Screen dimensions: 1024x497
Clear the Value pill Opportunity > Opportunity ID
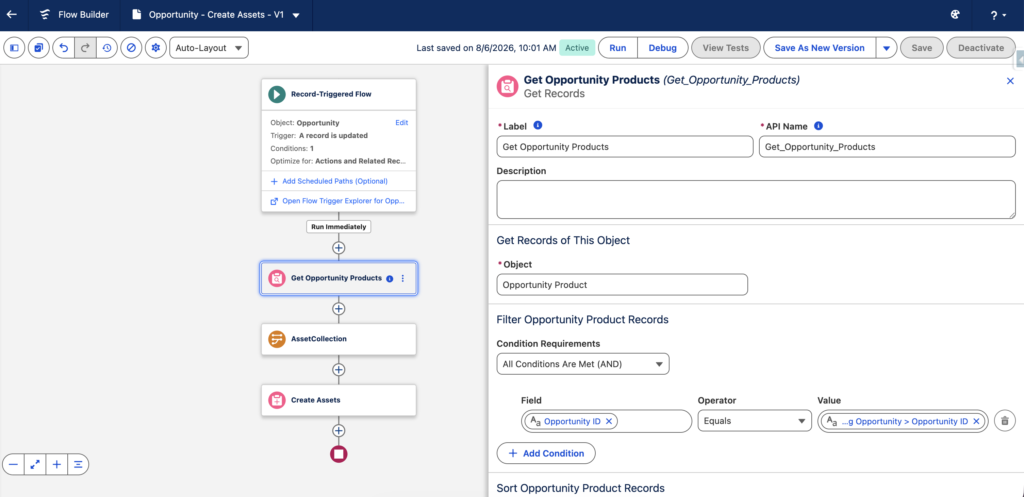976,422
